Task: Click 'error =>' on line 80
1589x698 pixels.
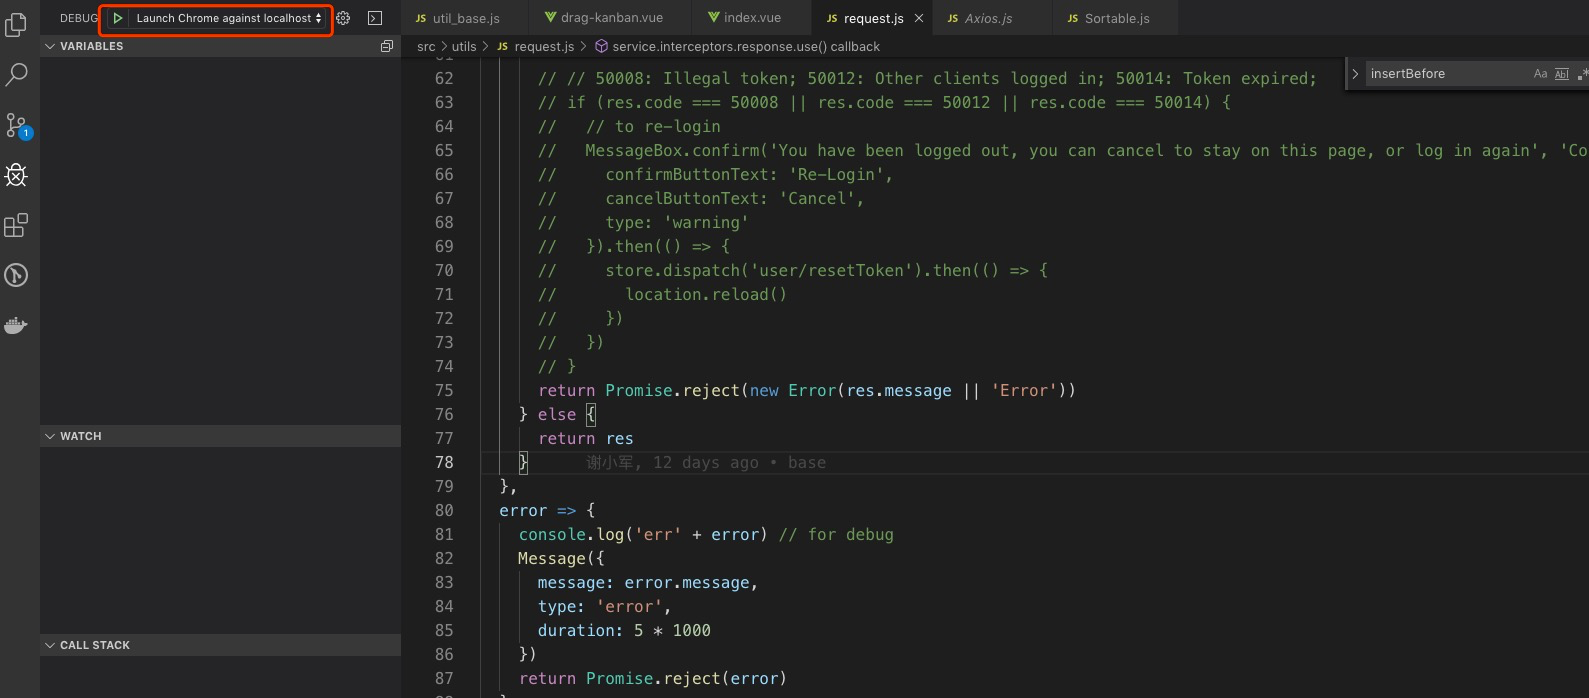Action: click(538, 510)
